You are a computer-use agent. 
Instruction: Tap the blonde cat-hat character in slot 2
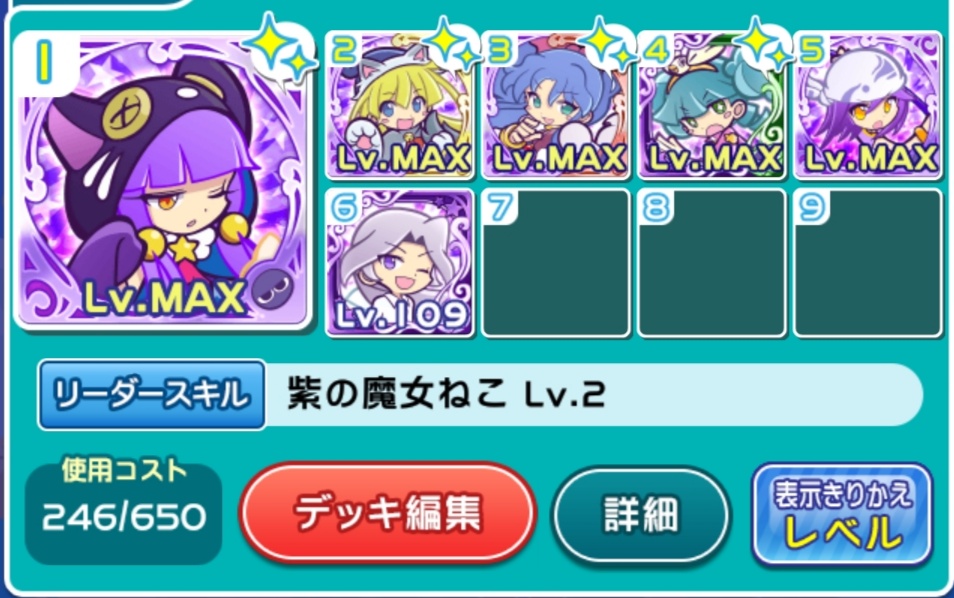coord(399,106)
